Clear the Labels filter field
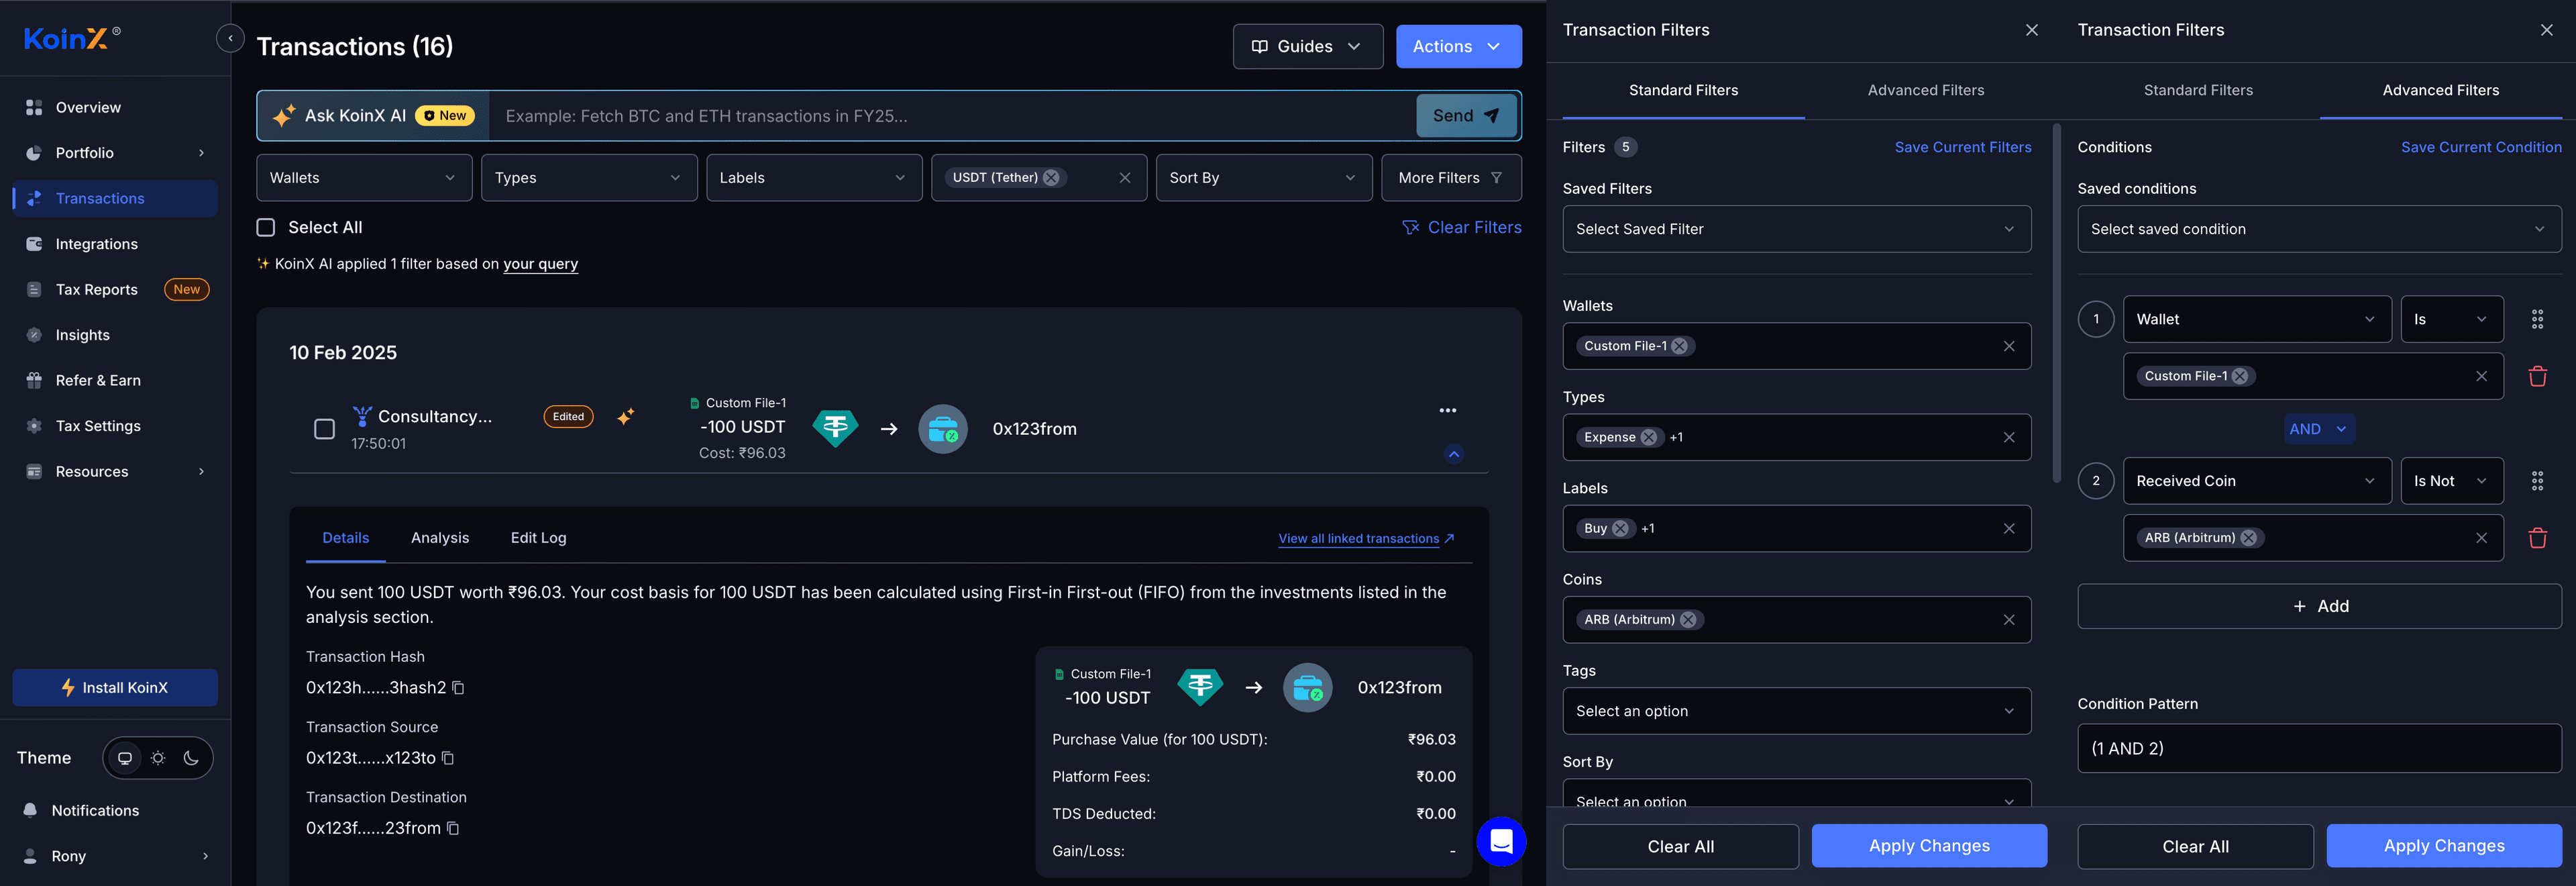 click(2008, 528)
